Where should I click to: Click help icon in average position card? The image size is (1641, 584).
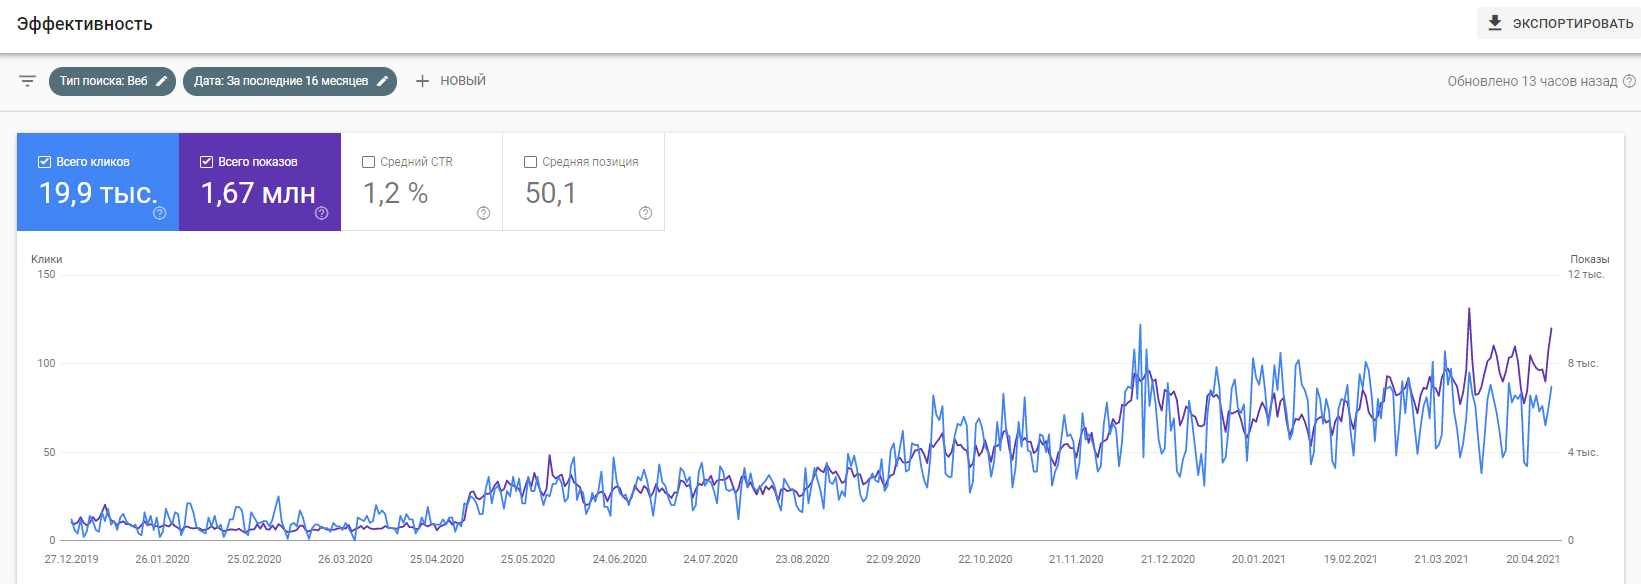click(645, 213)
